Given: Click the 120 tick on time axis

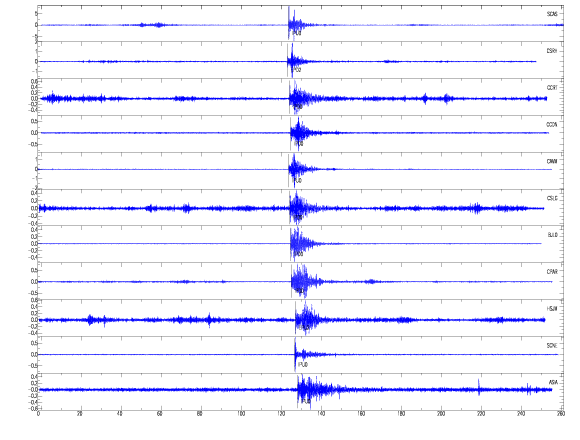Looking at the screenshot, I should tap(281, 414).
